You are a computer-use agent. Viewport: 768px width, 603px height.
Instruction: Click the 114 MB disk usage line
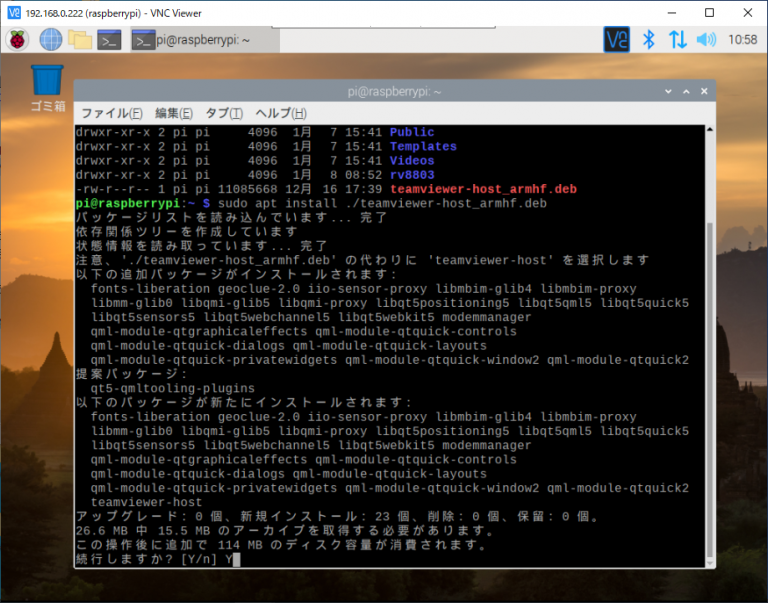[281, 545]
